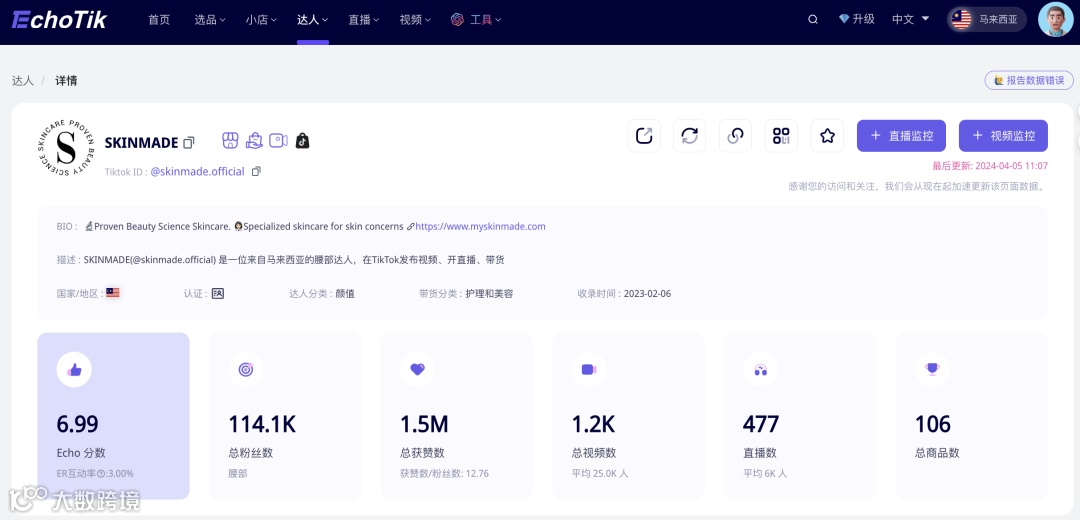This screenshot has width=1080, height=520.
Task: Click the 护理和美容 category value
Action: [x=489, y=293]
